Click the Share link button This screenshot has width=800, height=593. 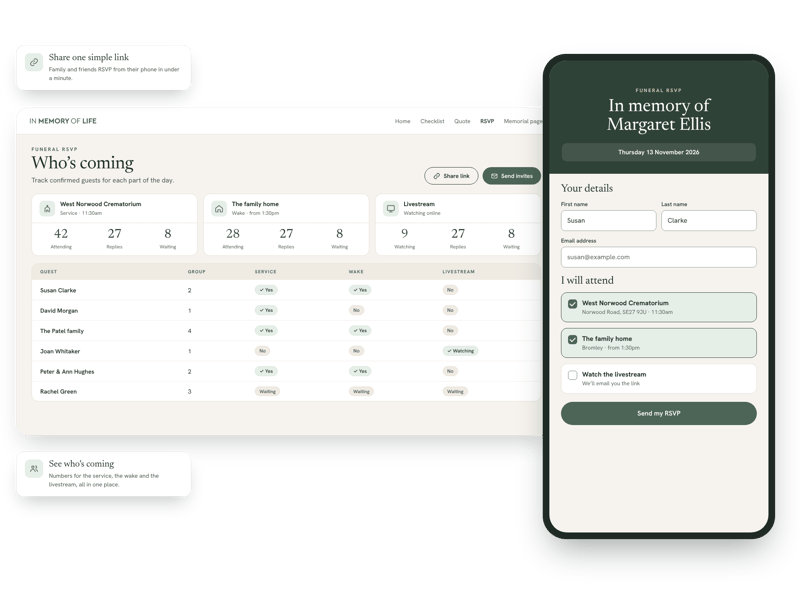pyautogui.click(x=451, y=176)
